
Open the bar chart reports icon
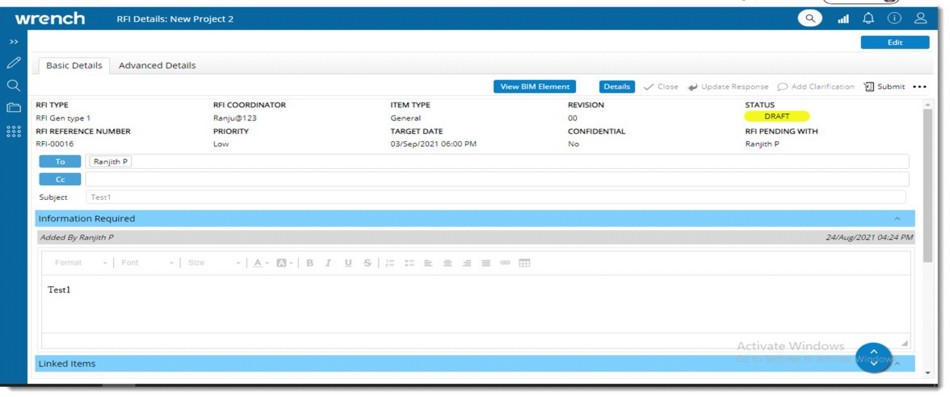tap(843, 19)
